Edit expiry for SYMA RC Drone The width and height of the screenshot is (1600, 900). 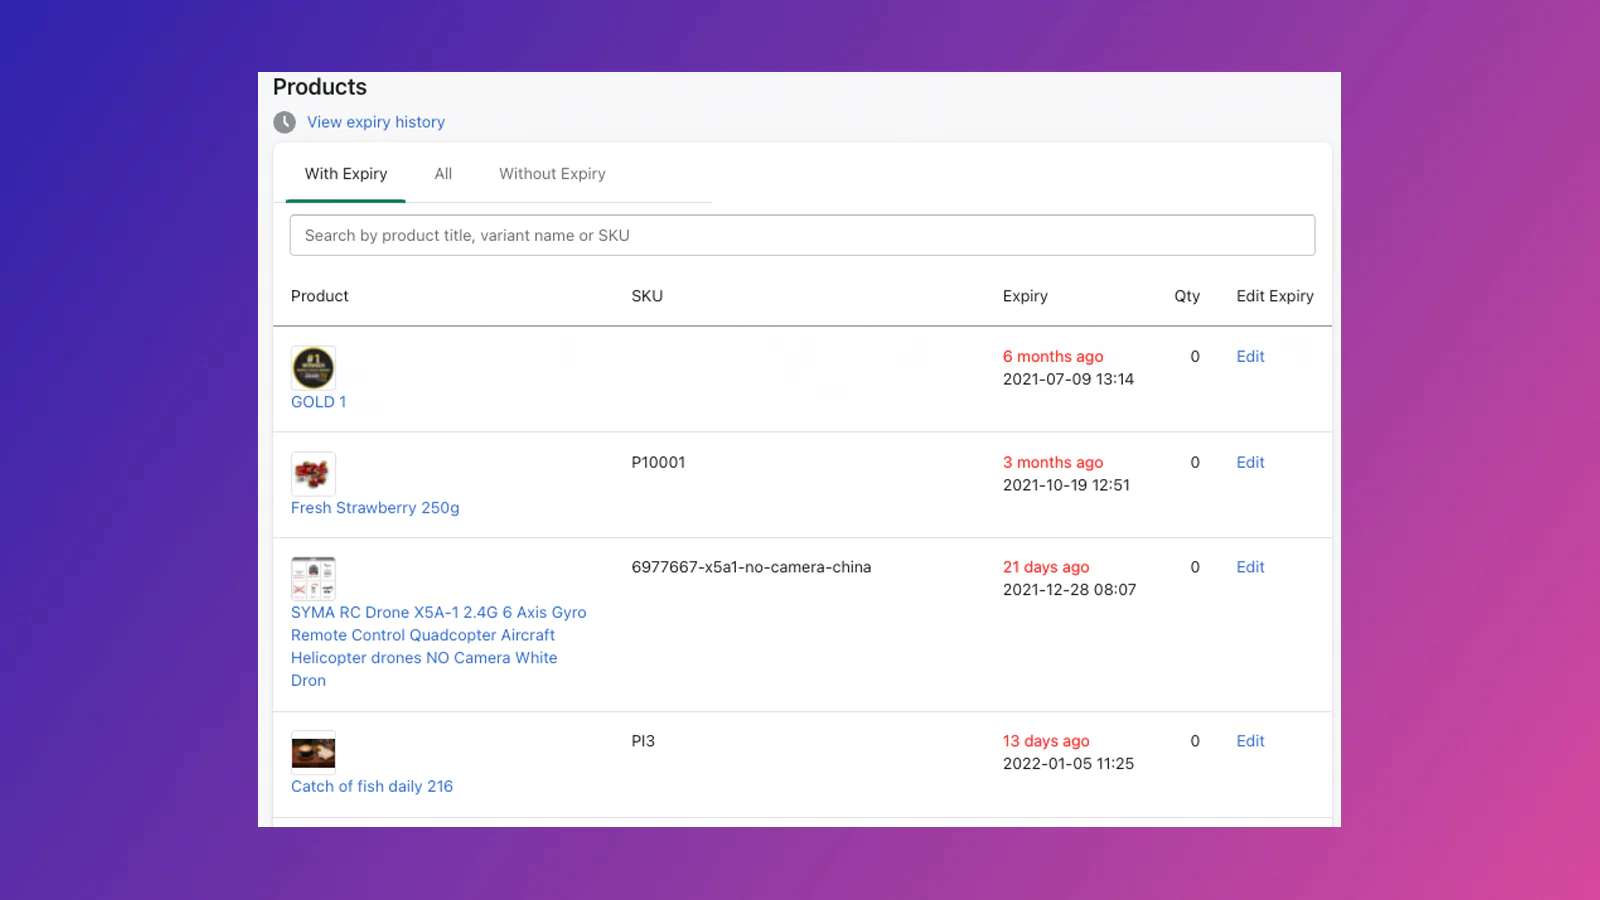coord(1250,567)
